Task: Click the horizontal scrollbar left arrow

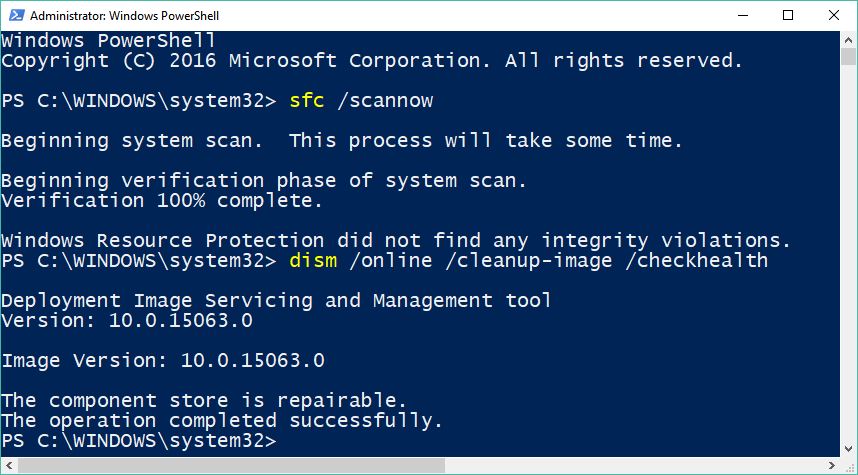Action: 9,466
